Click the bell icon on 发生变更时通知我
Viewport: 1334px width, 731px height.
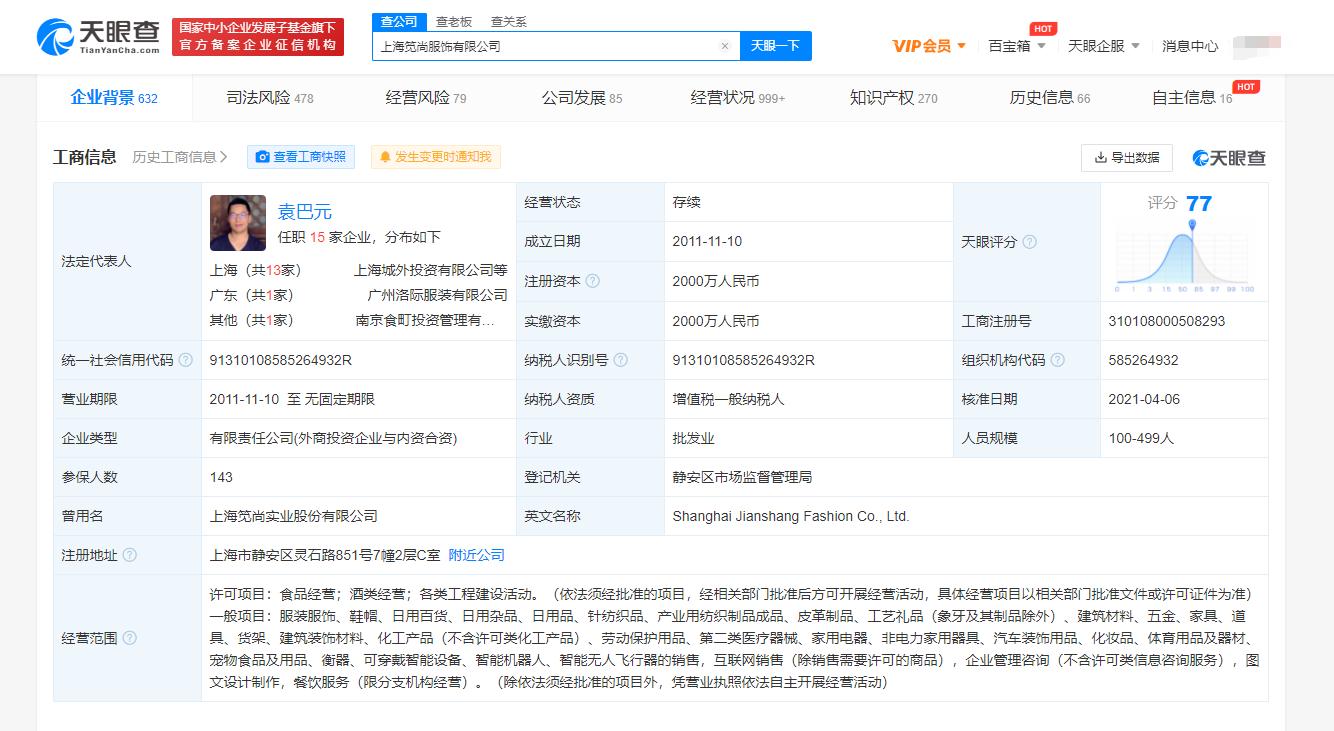click(x=384, y=157)
